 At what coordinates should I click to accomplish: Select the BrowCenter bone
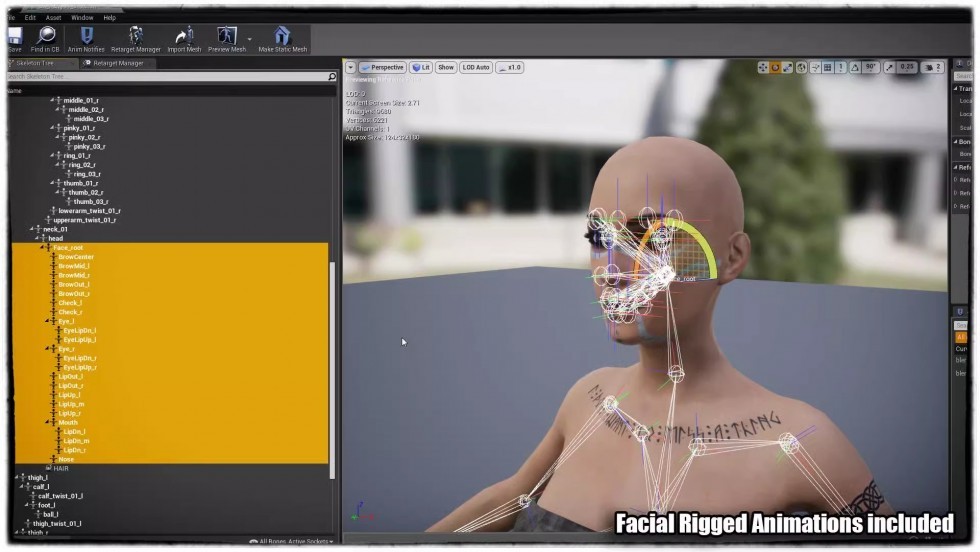click(x=76, y=257)
